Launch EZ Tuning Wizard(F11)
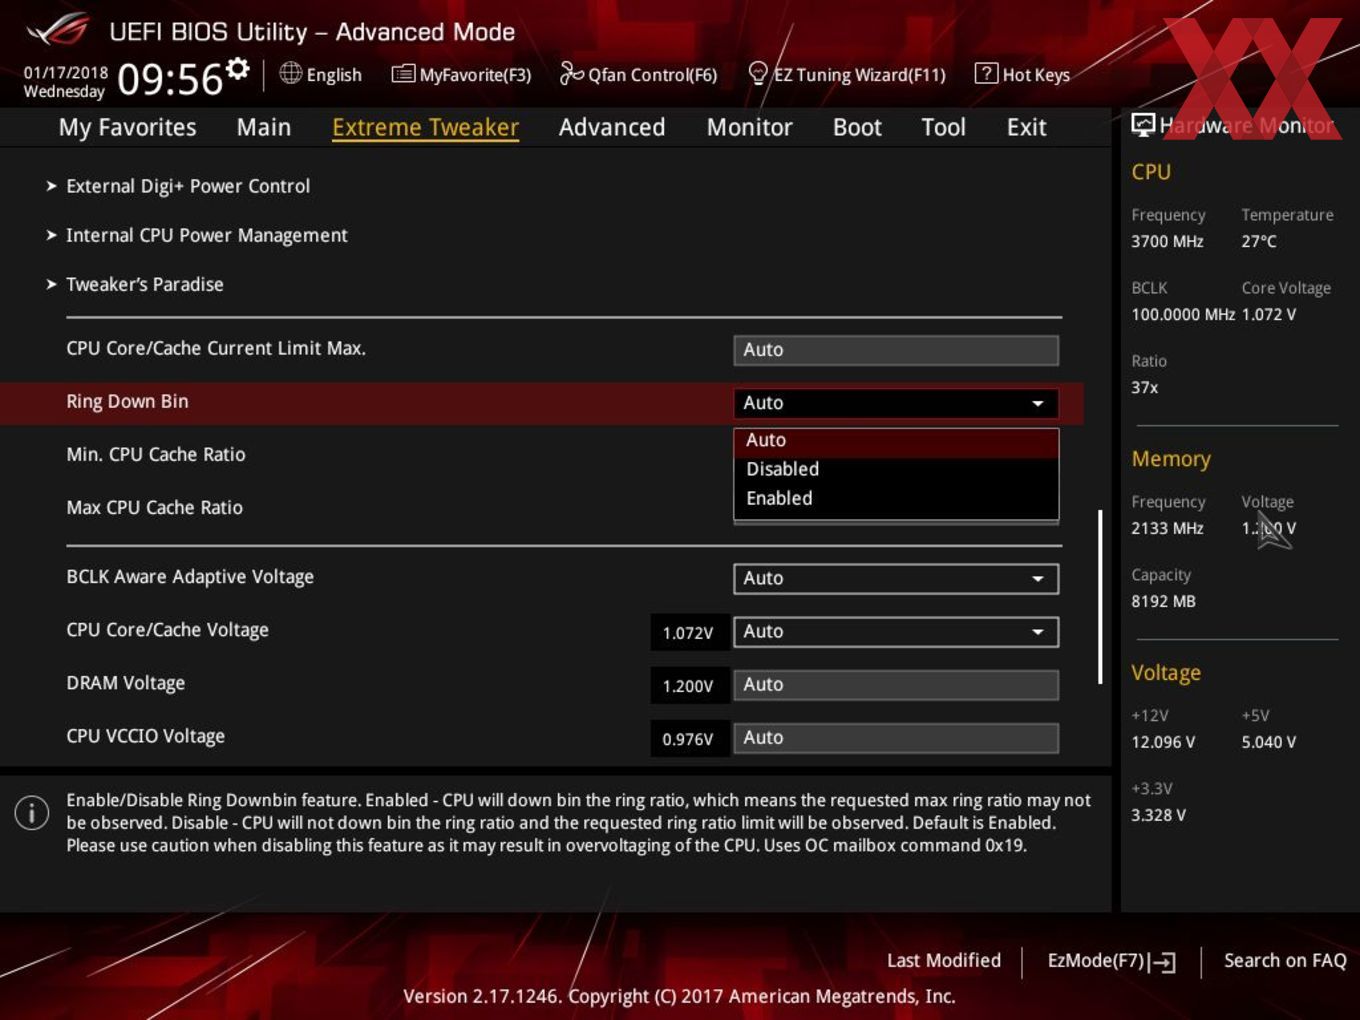 pos(847,74)
